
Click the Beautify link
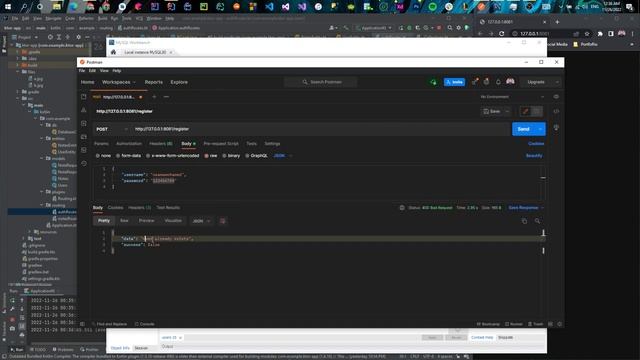pyautogui.click(x=534, y=156)
